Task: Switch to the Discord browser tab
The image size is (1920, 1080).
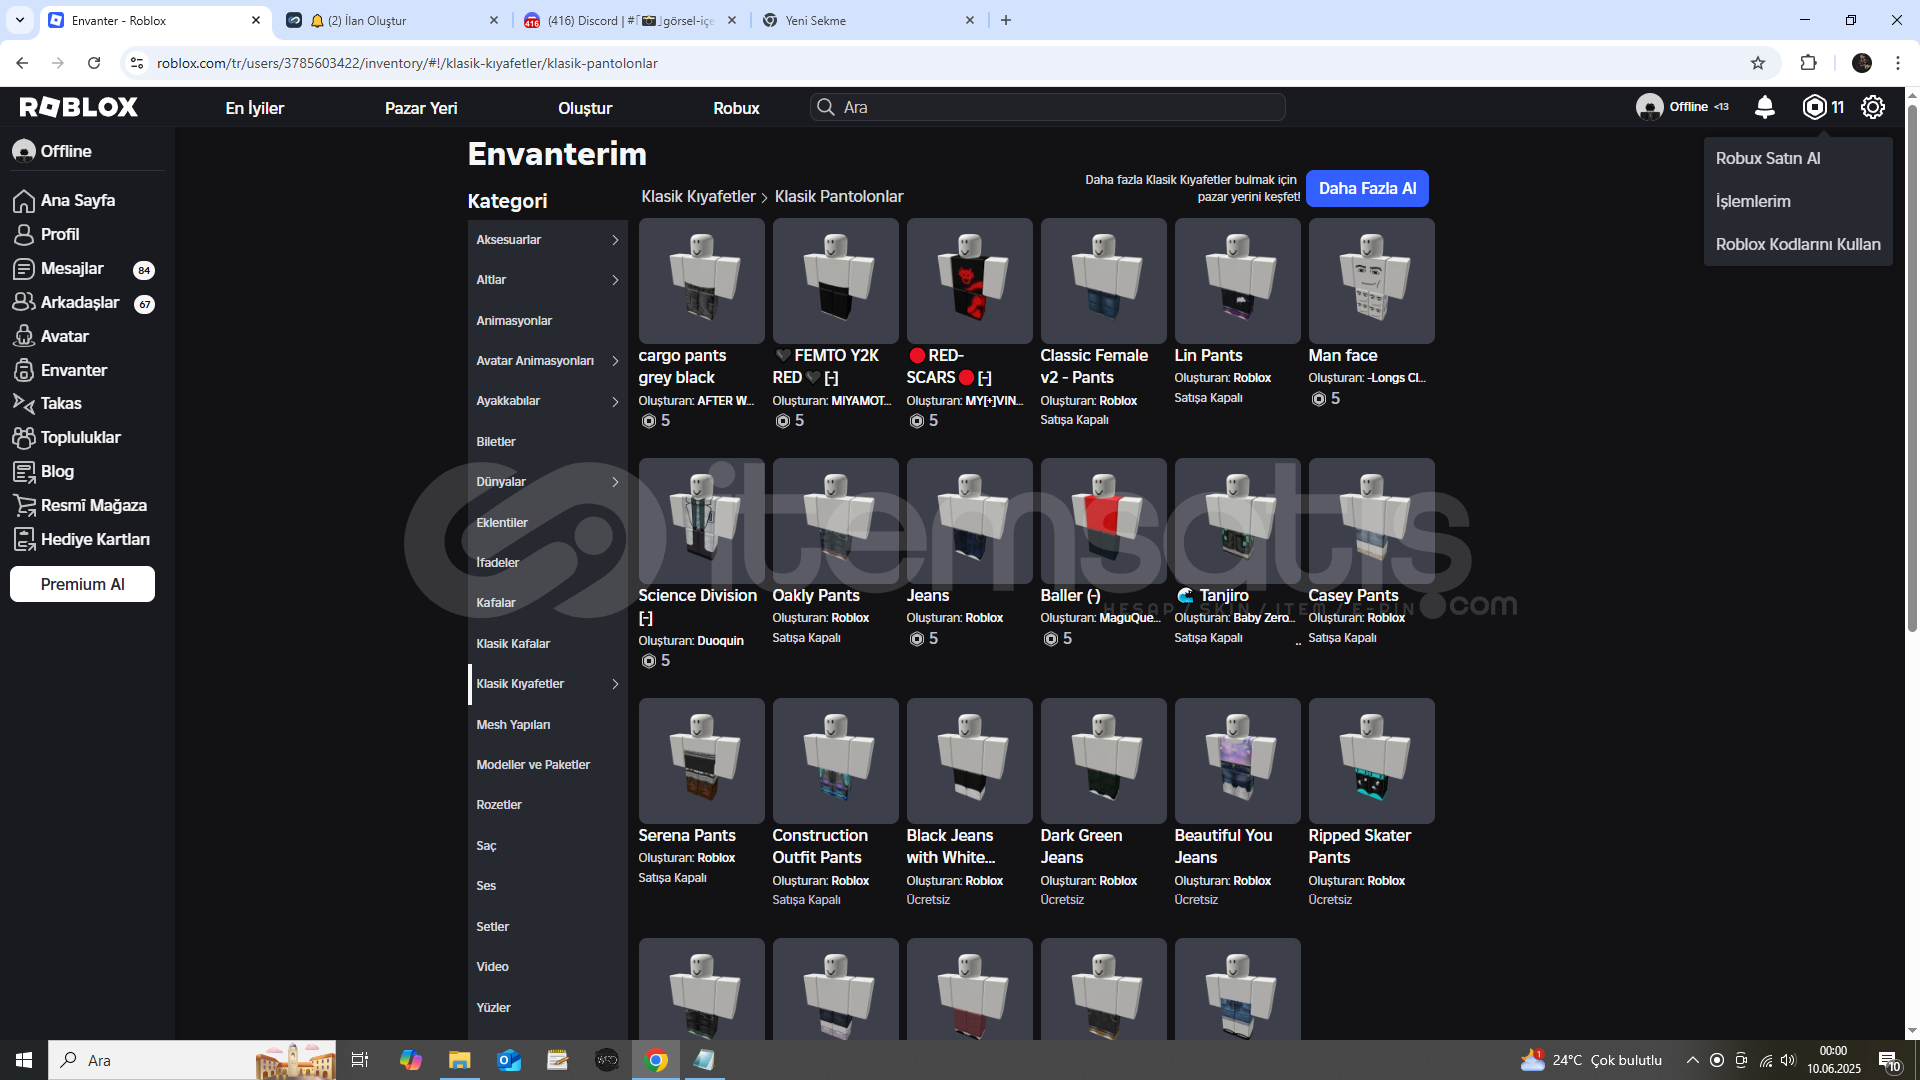Action: 632,20
